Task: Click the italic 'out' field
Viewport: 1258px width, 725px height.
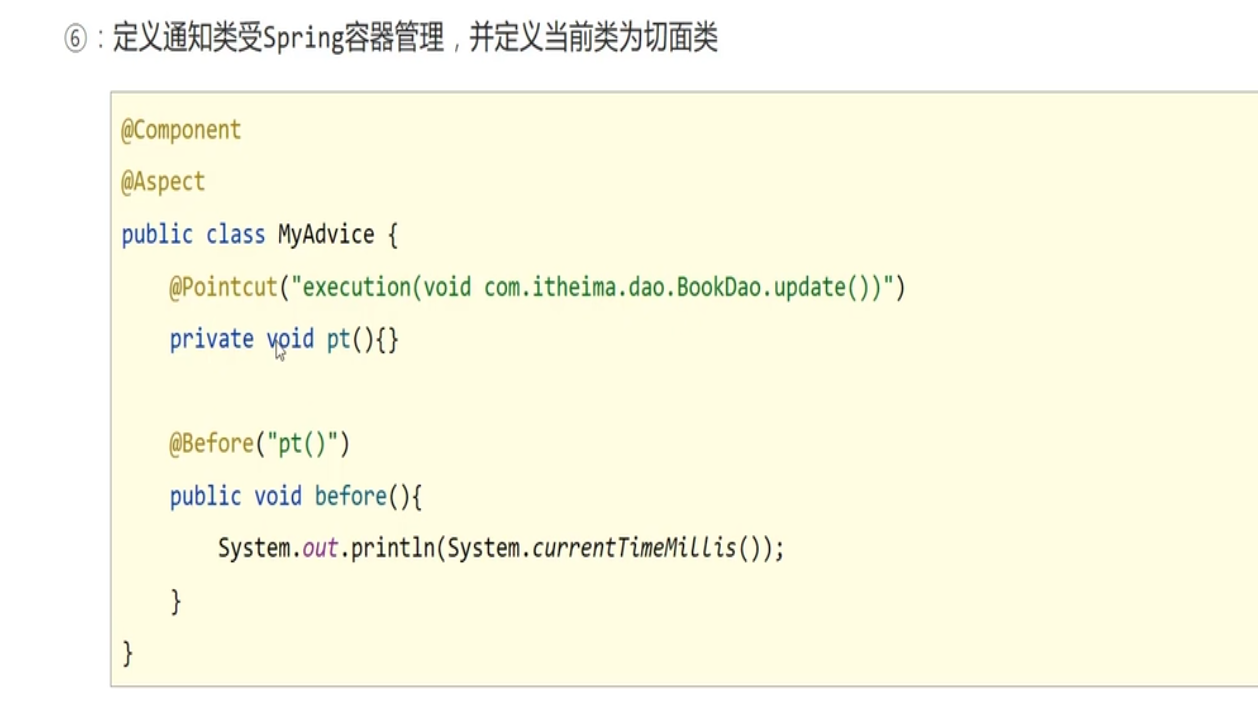Action: [x=319, y=549]
